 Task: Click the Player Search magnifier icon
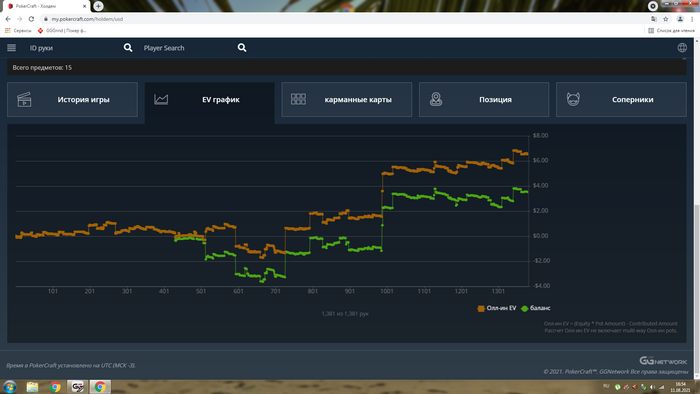(242, 48)
